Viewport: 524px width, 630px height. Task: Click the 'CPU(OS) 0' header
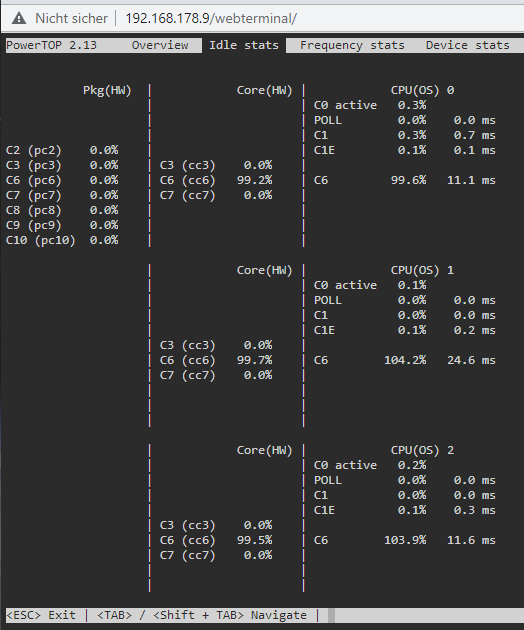coord(422,90)
